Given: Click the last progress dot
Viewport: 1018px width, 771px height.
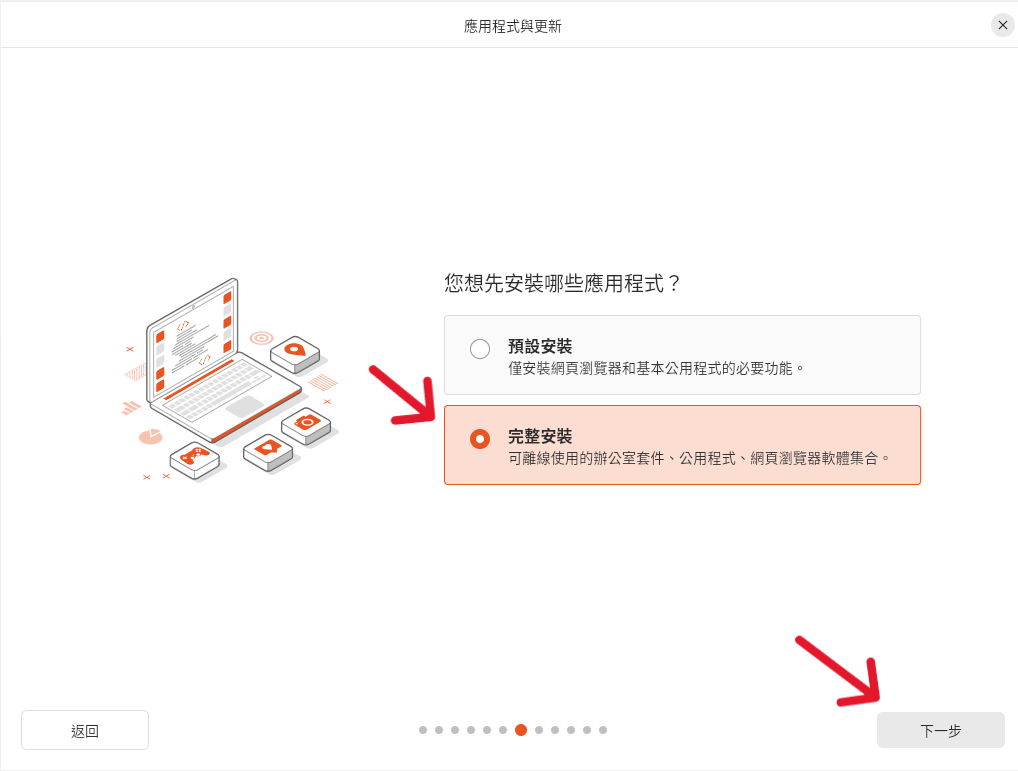Looking at the screenshot, I should [x=603, y=730].
